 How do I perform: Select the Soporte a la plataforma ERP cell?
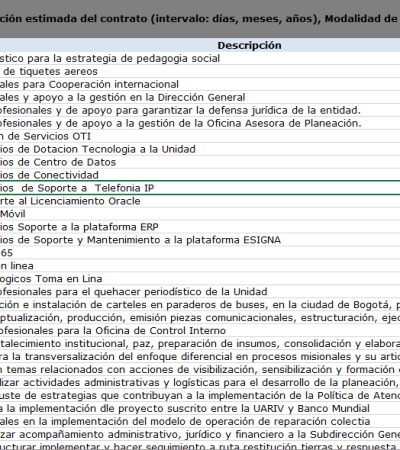coord(200,227)
